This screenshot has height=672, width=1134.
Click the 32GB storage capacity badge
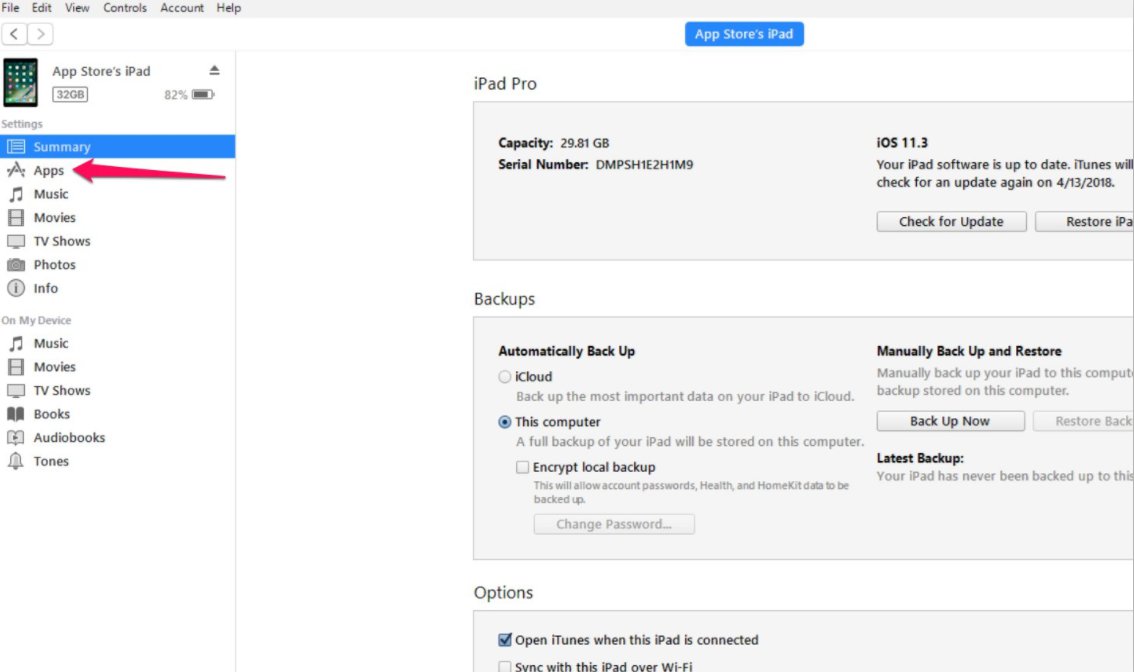(x=70, y=94)
